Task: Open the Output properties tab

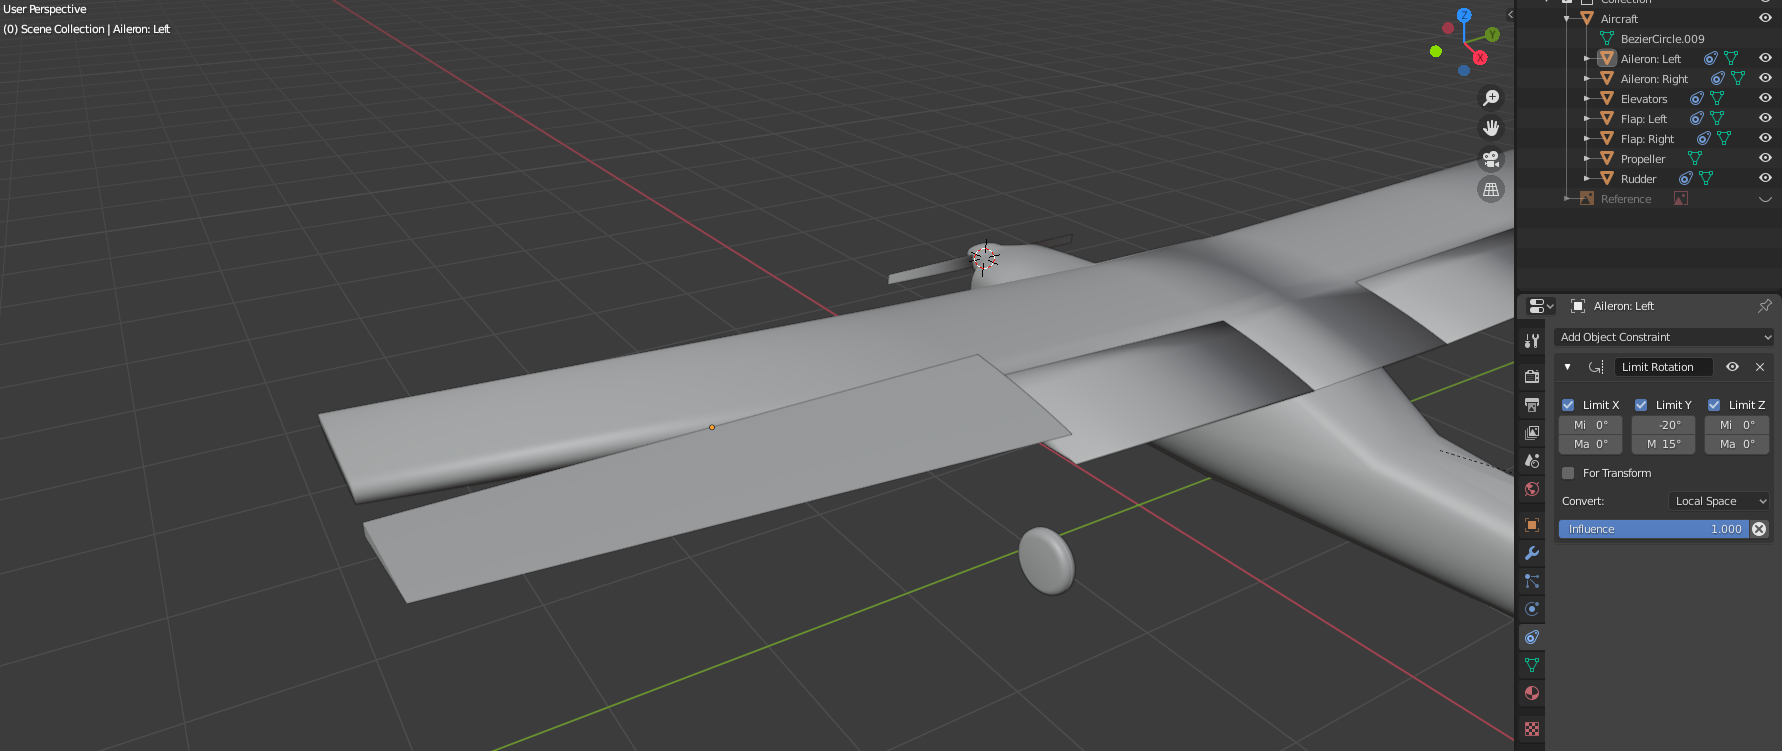Action: click(x=1532, y=404)
